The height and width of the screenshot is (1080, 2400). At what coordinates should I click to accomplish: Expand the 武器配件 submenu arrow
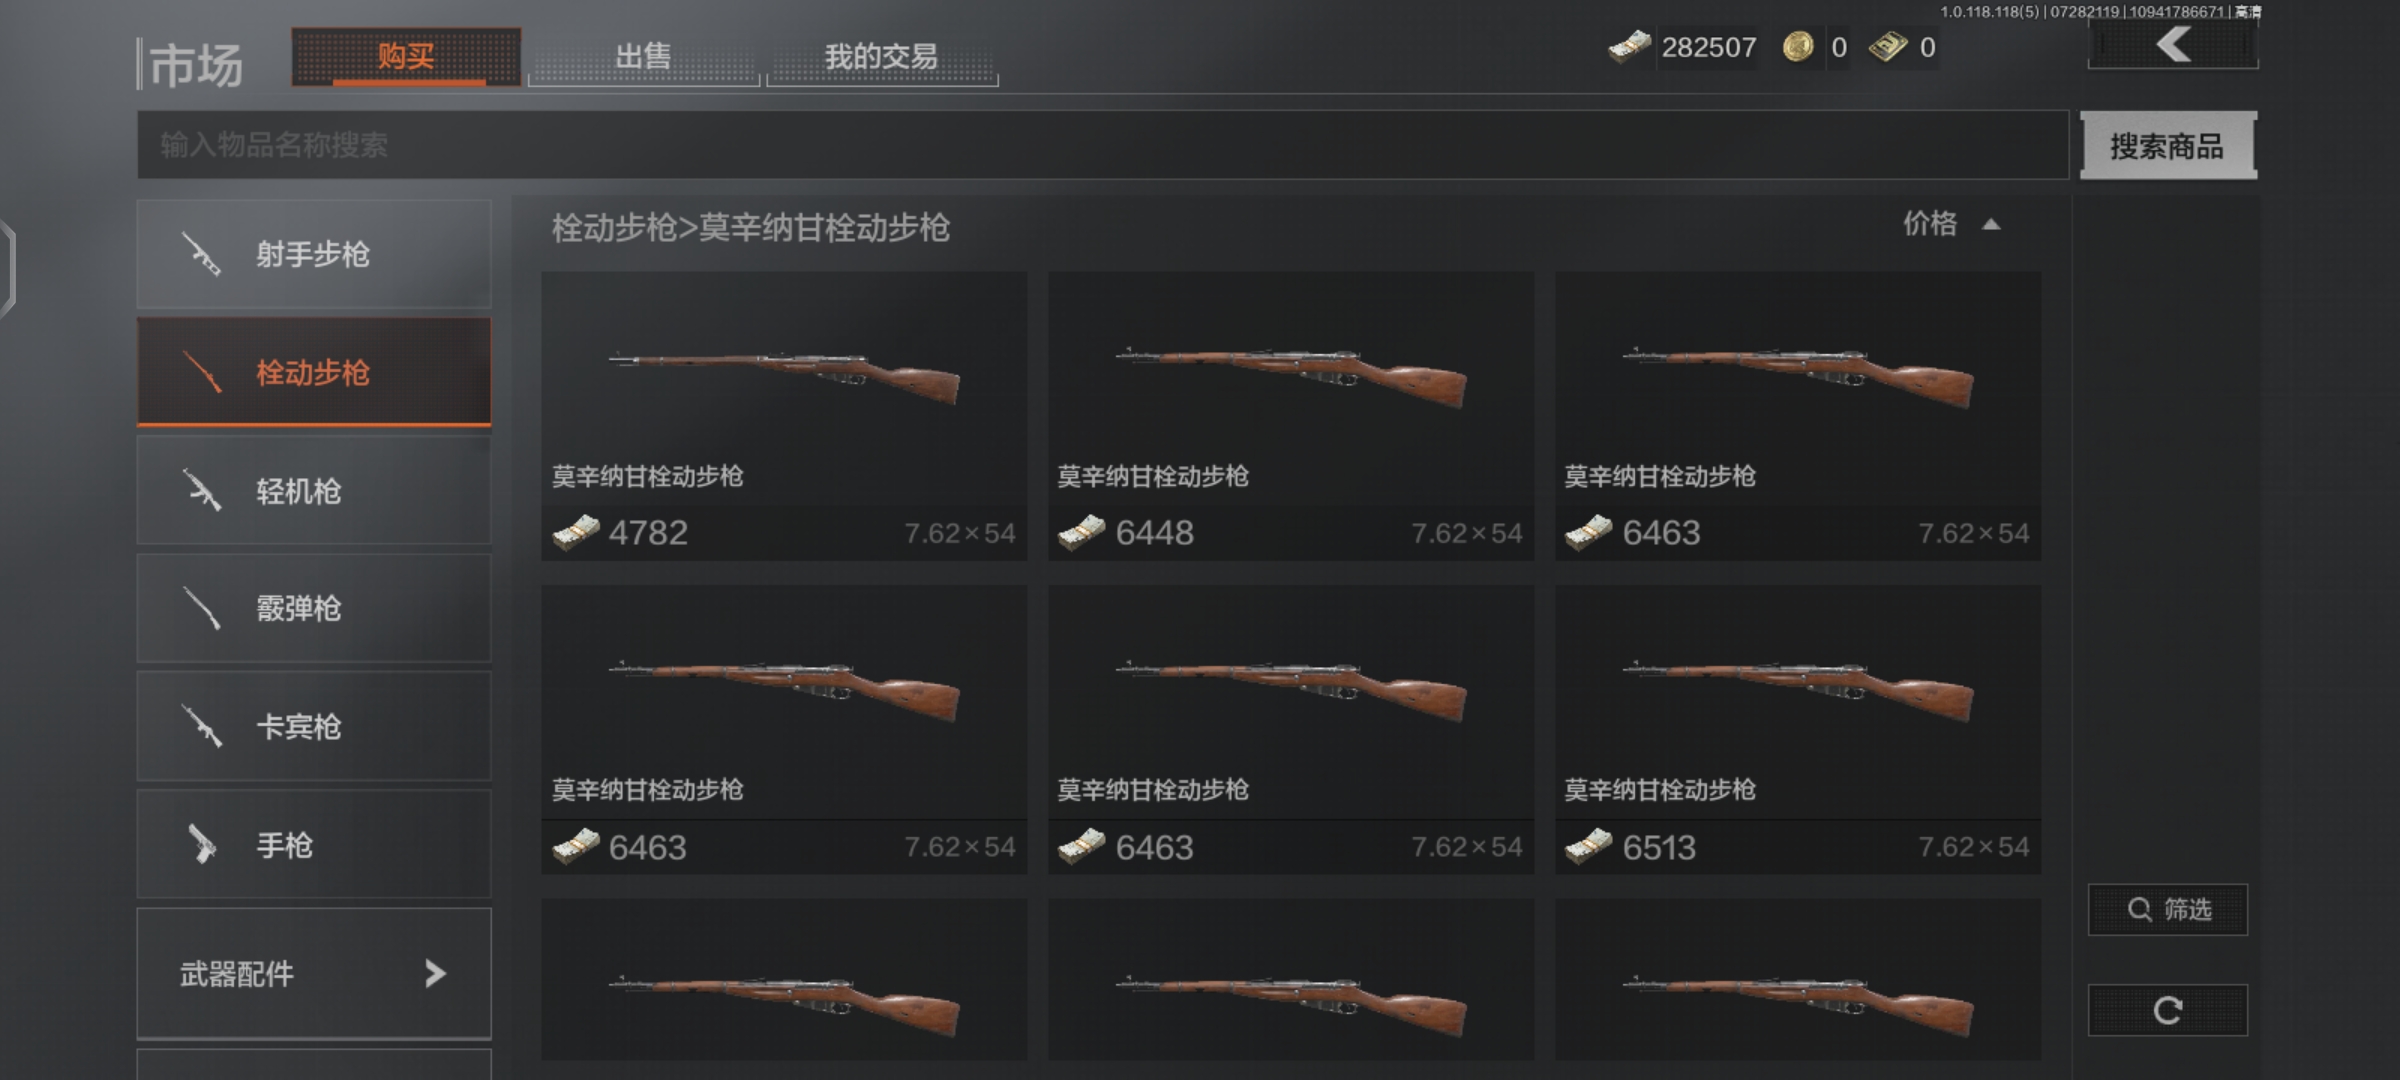pyautogui.click(x=434, y=973)
